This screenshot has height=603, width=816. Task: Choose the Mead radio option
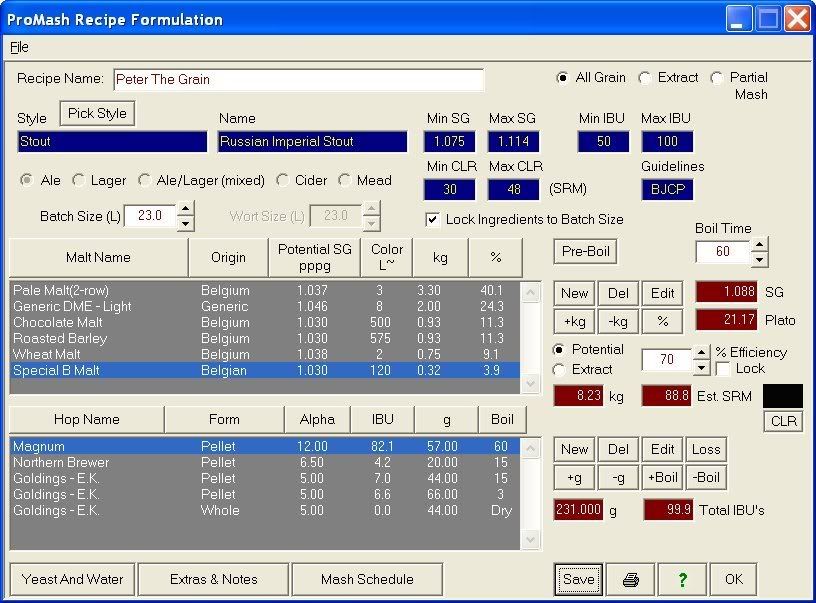[x=344, y=181]
